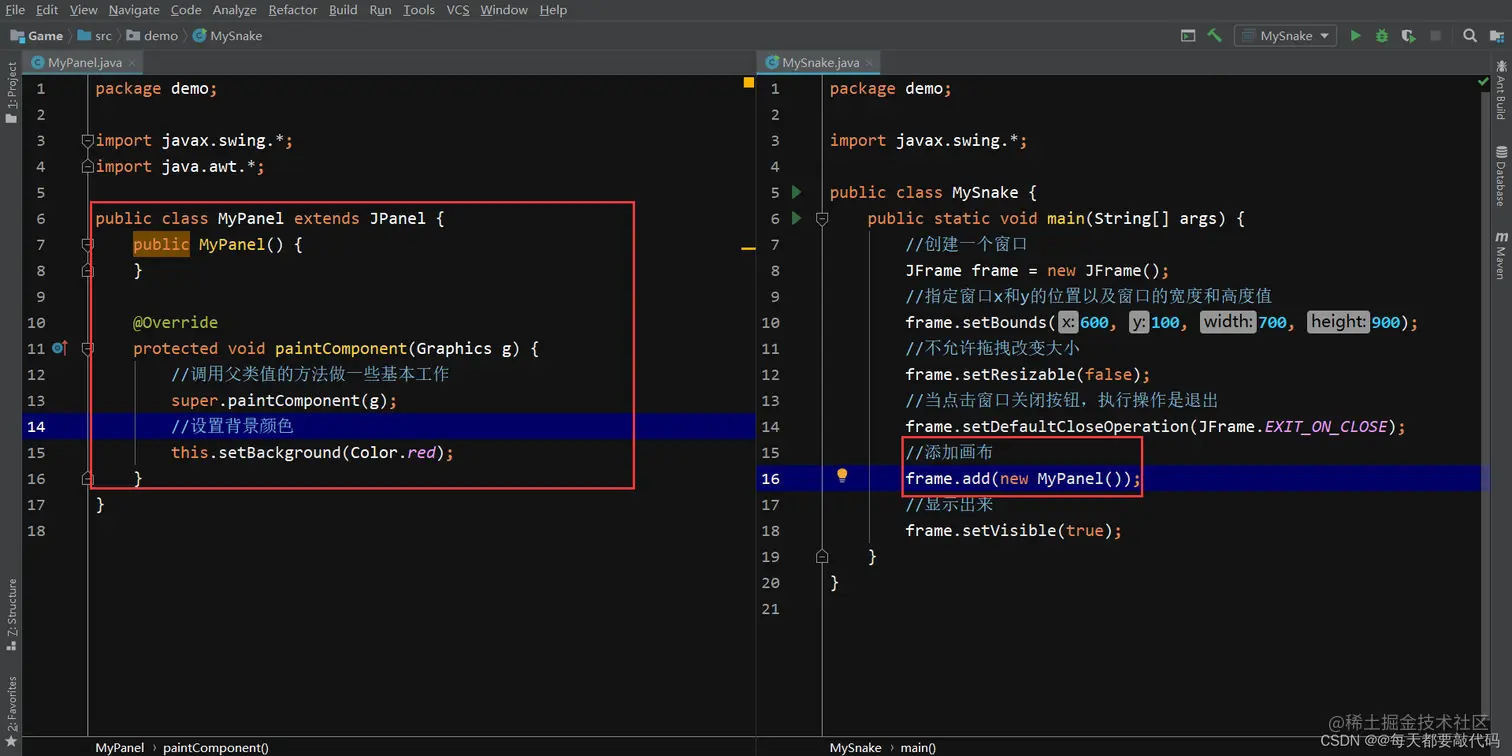Click EXIT_ON_CLOSE constant in MySnake

click(x=1326, y=426)
